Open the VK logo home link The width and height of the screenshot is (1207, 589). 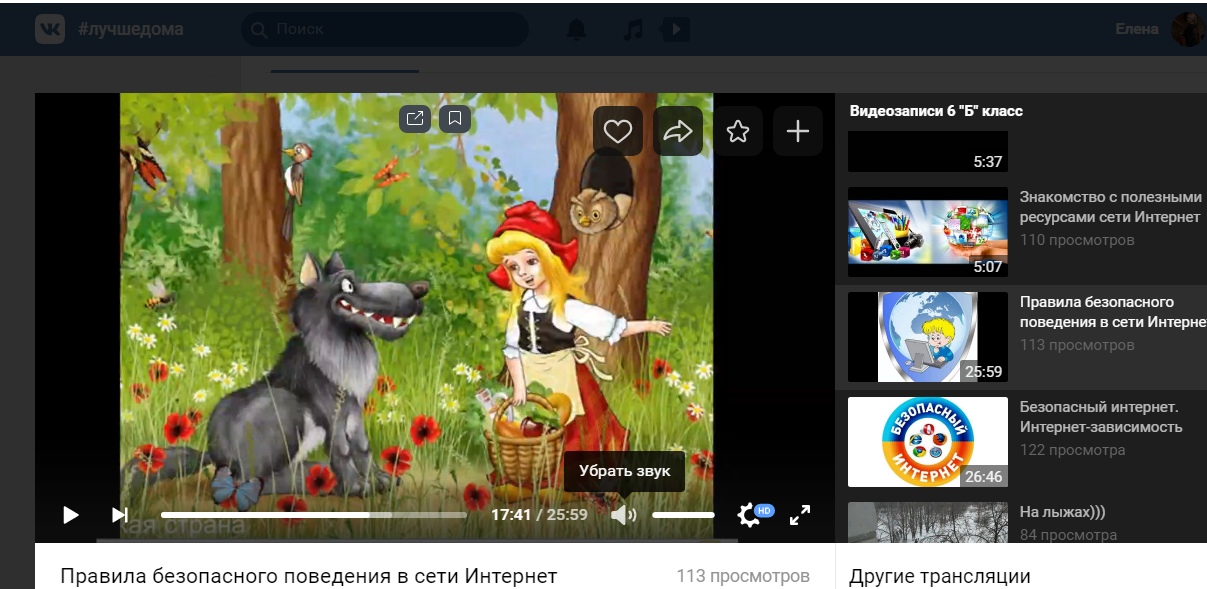50,29
